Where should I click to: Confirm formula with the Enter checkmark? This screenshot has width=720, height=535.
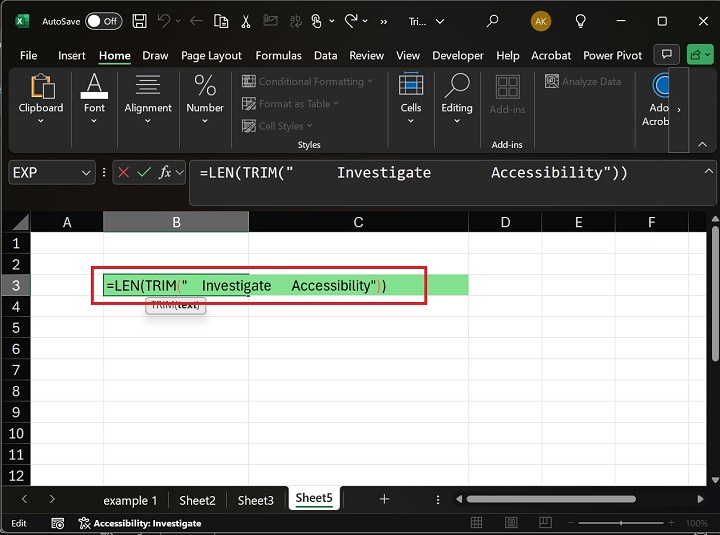145,173
